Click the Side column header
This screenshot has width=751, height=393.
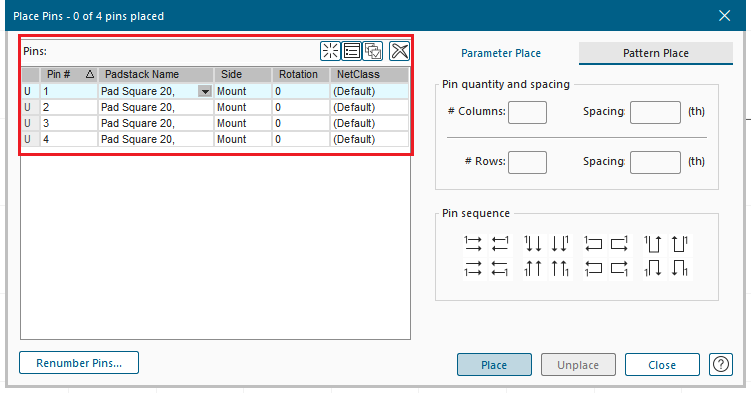click(x=243, y=74)
